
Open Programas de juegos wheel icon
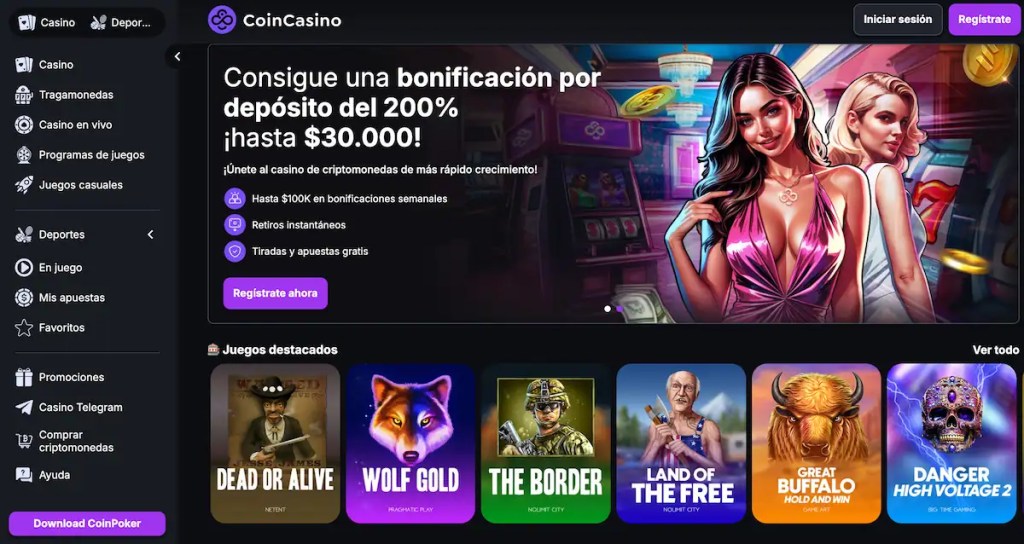[24, 155]
